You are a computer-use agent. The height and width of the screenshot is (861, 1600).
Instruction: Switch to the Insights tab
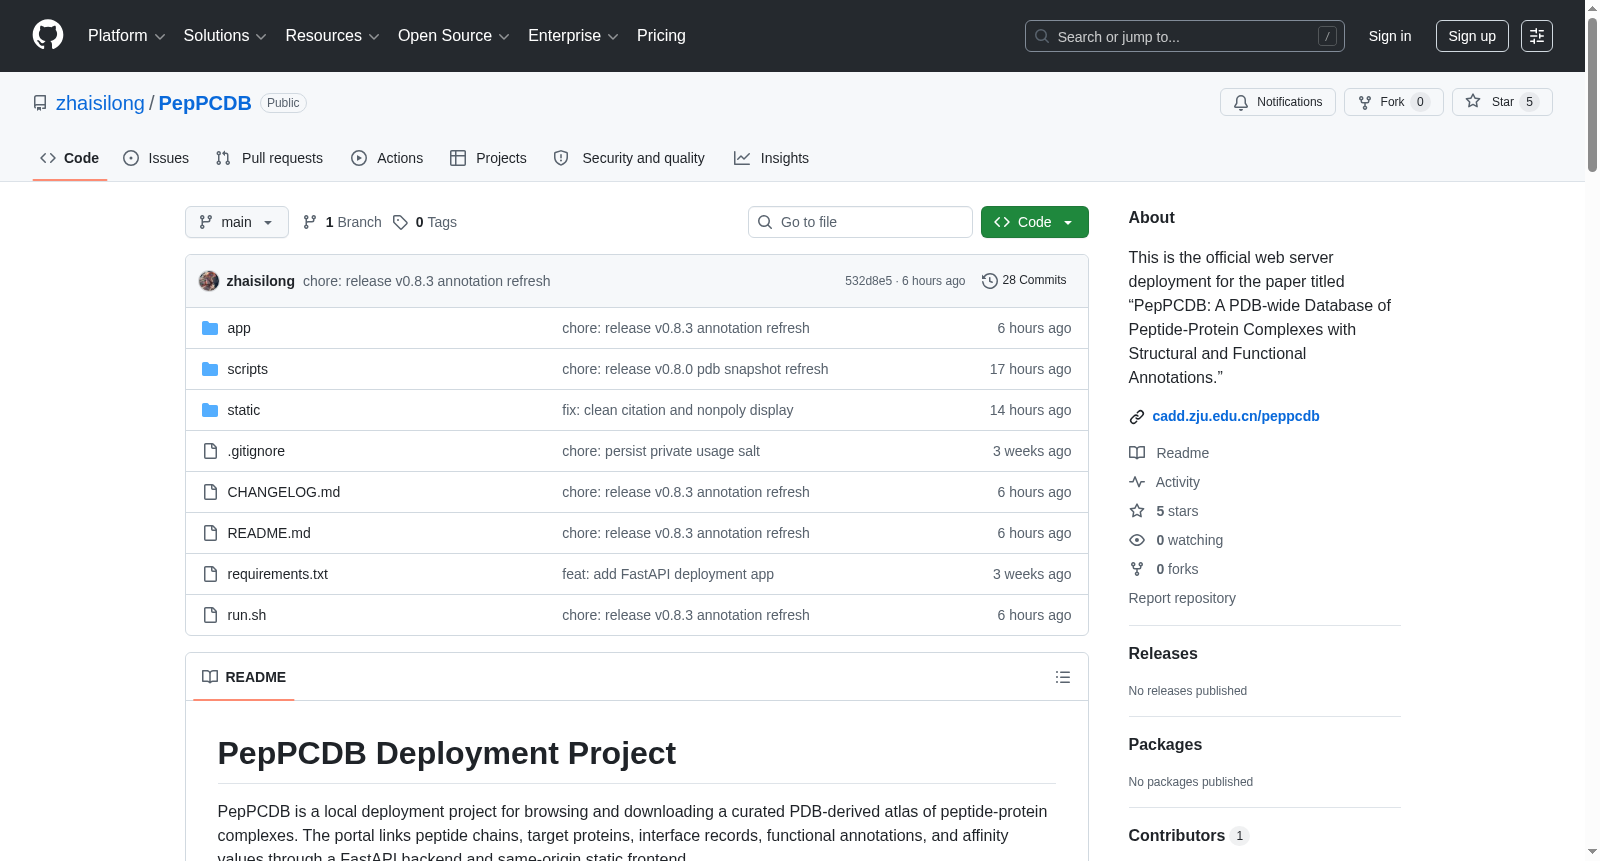(771, 158)
